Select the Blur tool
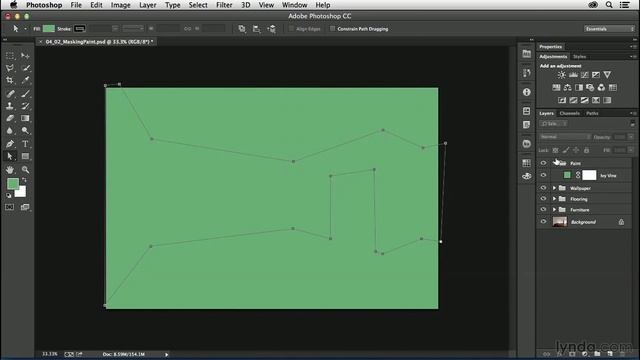 (x=10, y=131)
